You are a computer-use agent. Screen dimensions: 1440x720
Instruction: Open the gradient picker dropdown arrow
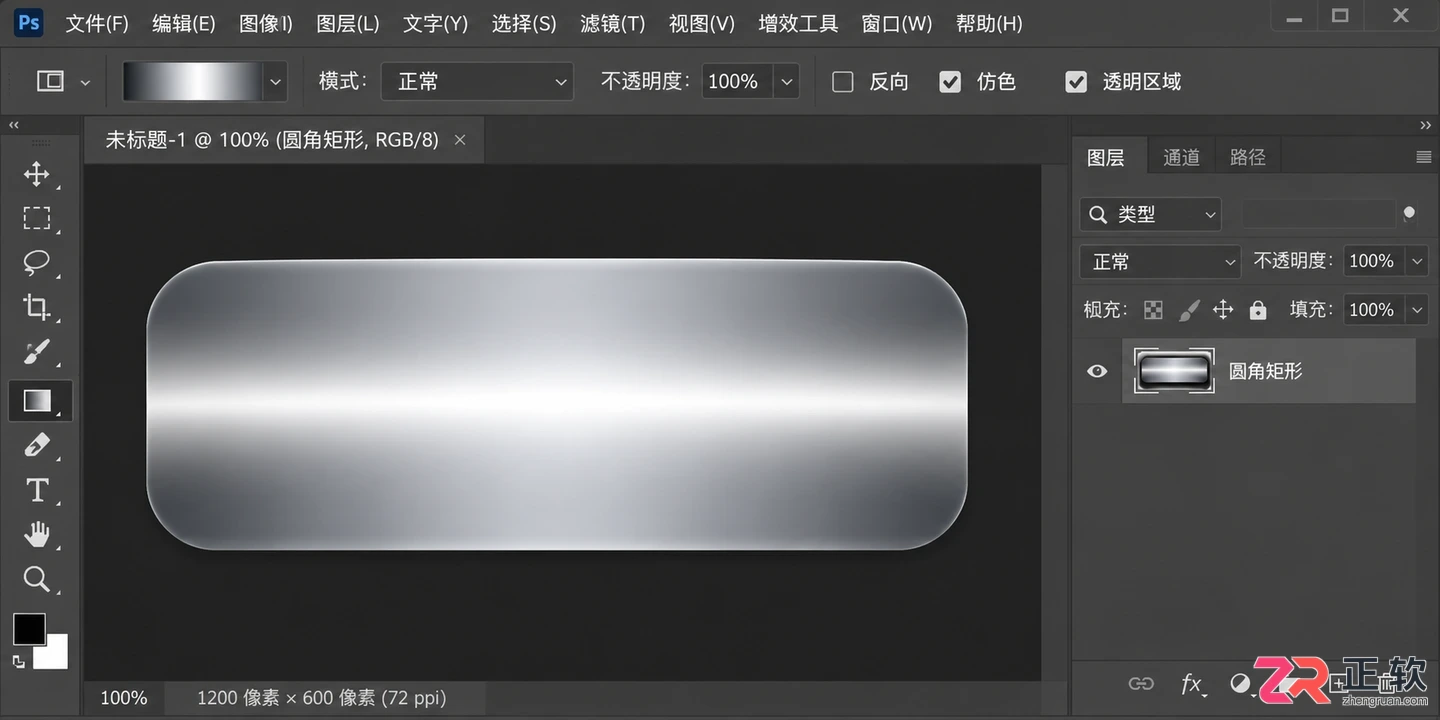(275, 82)
